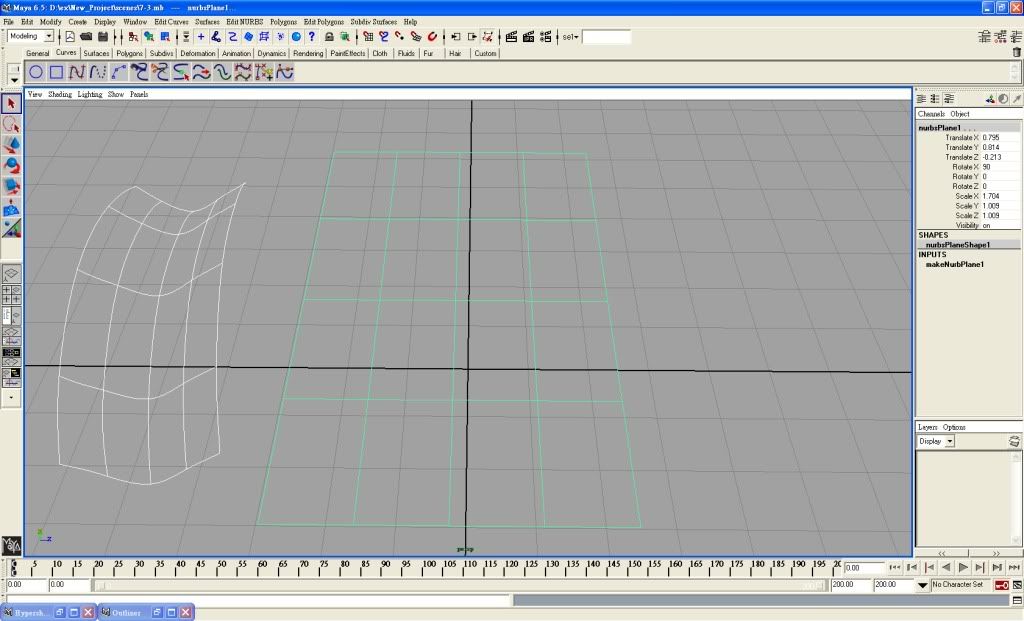The width and height of the screenshot is (1024, 621).
Task: Toggle the auto keyframe key button
Action: 1001,585
